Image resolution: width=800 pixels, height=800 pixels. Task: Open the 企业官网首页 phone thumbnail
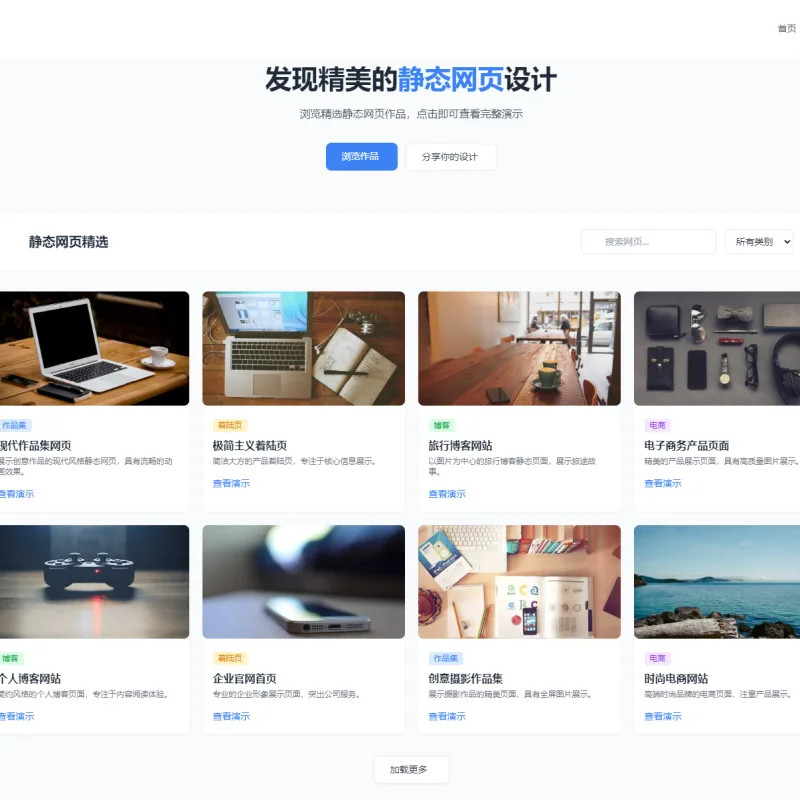click(304, 582)
